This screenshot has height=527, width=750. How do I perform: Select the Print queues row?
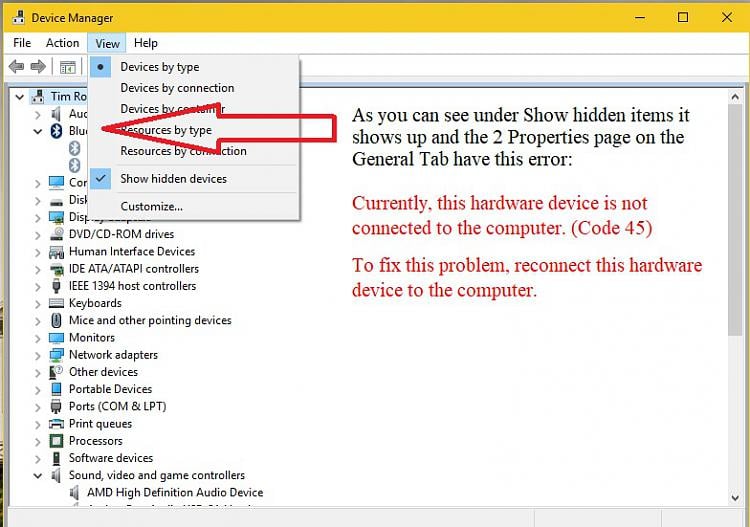point(100,424)
